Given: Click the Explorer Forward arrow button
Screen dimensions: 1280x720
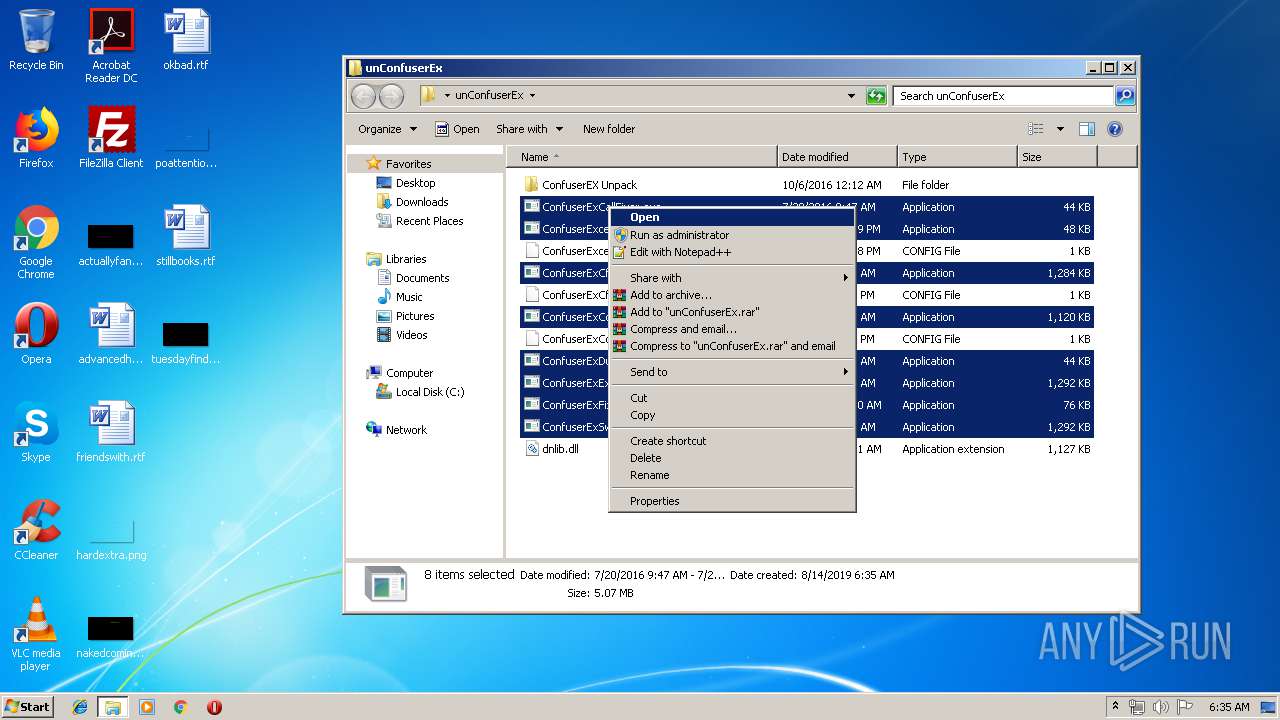Looking at the screenshot, I should pyautogui.click(x=391, y=96).
